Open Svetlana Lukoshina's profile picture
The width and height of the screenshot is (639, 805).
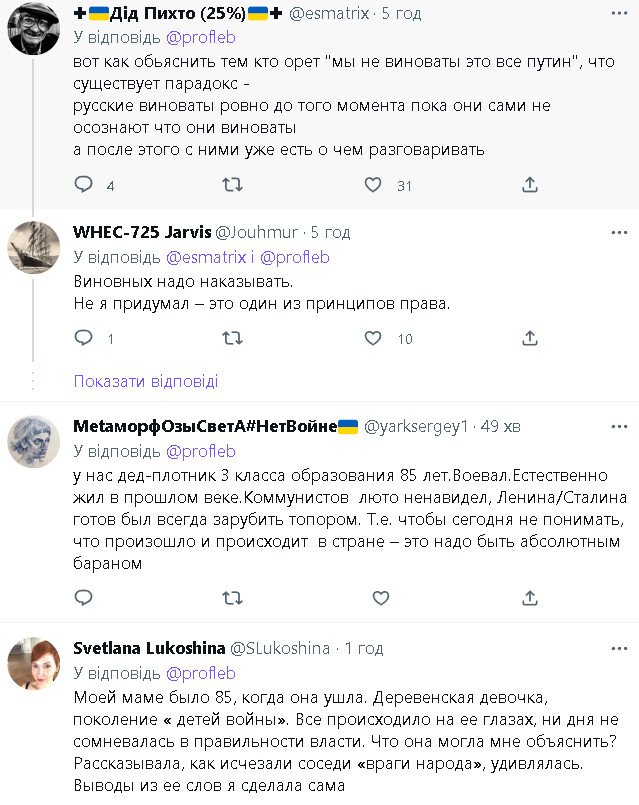coord(34,662)
